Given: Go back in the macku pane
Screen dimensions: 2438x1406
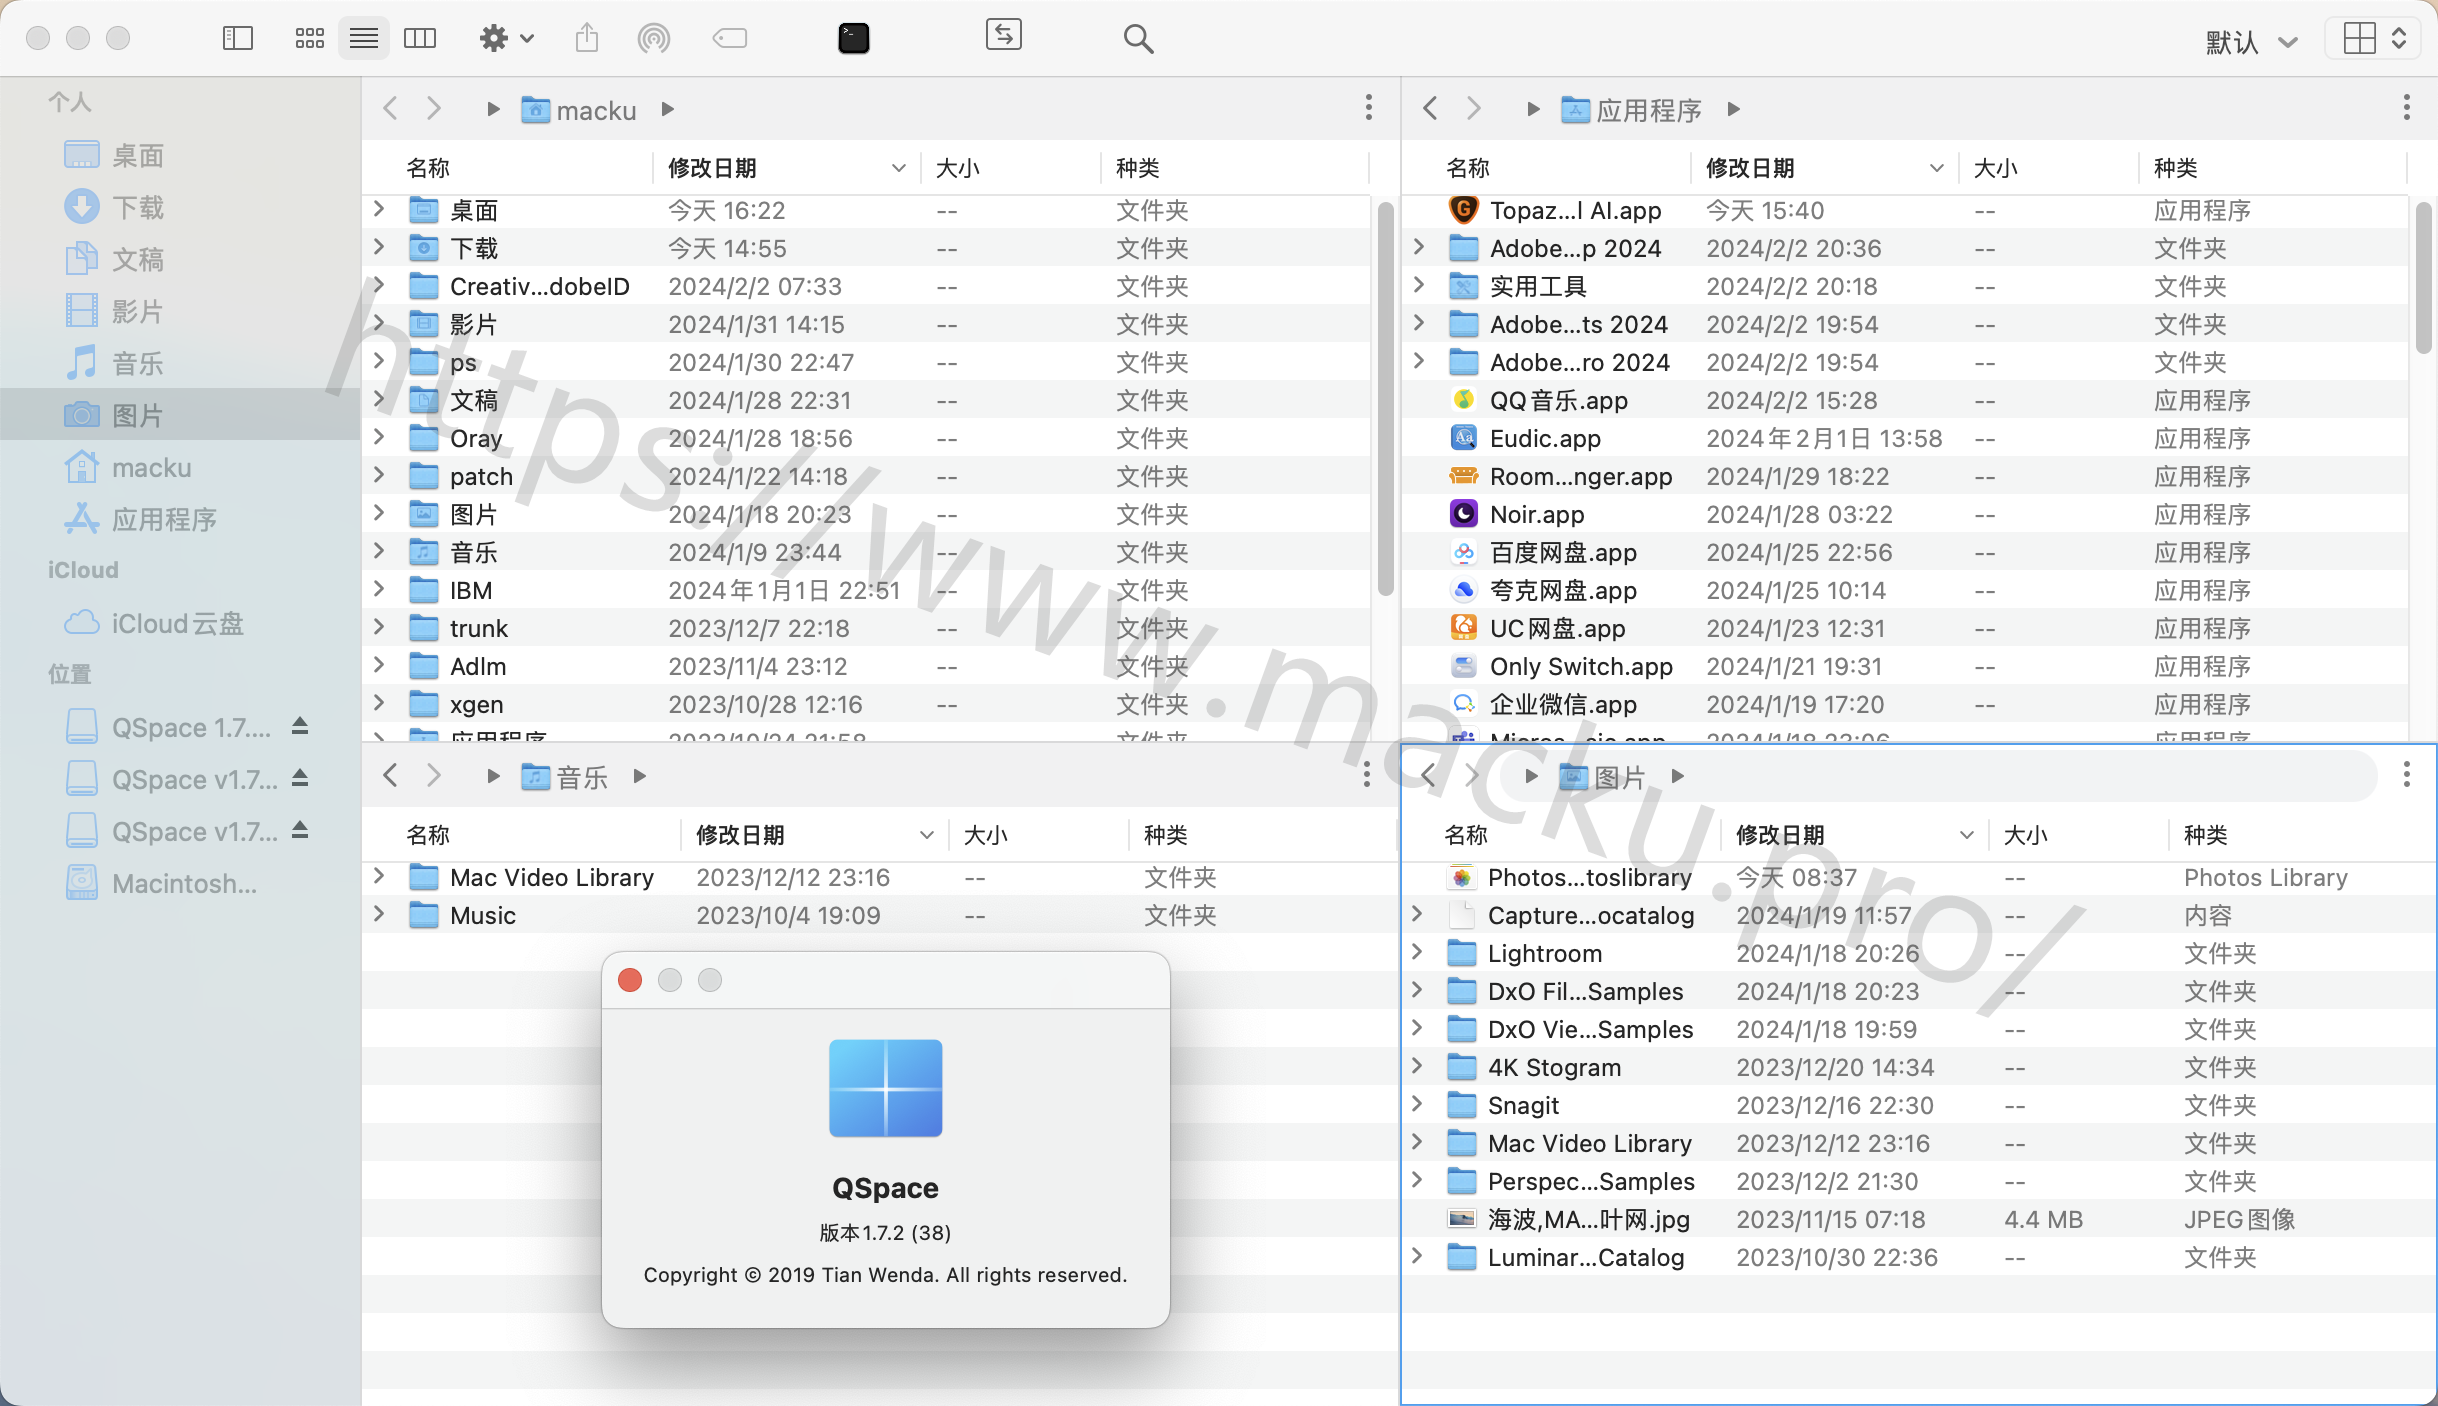Looking at the screenshot, I should tap(390, 108).
